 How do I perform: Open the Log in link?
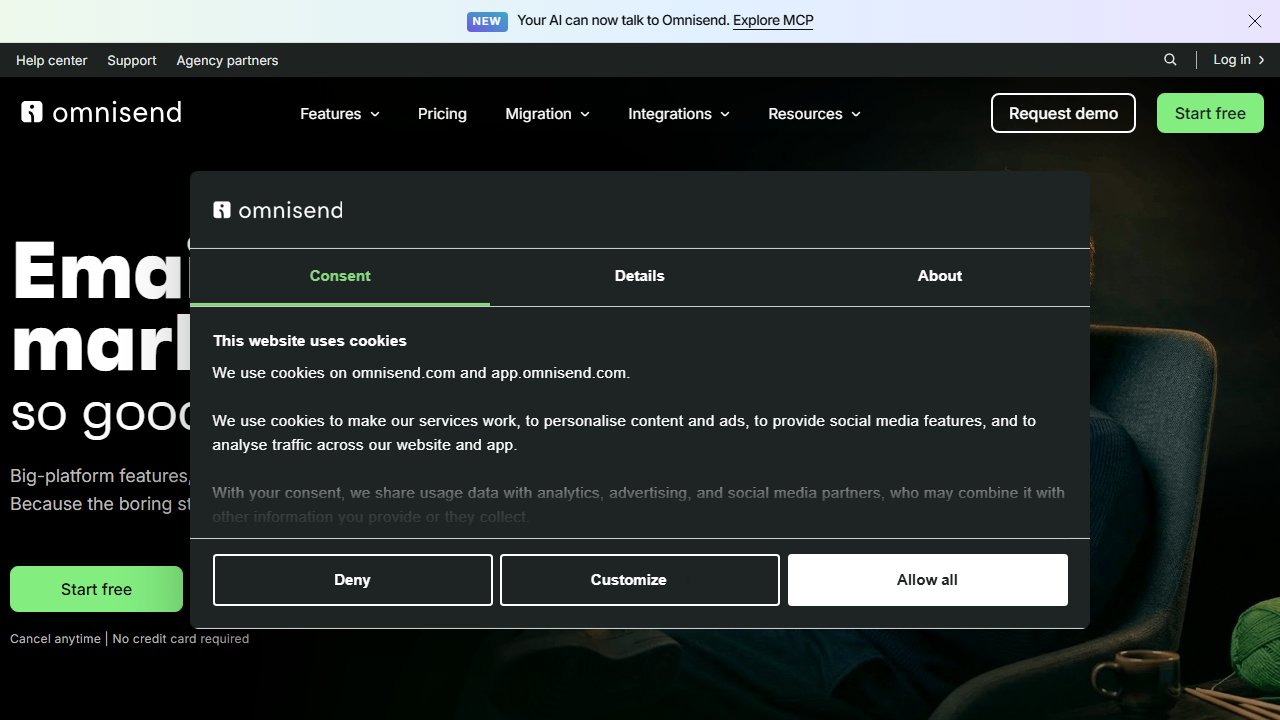pyautogui.click(x=1239, y=60)
